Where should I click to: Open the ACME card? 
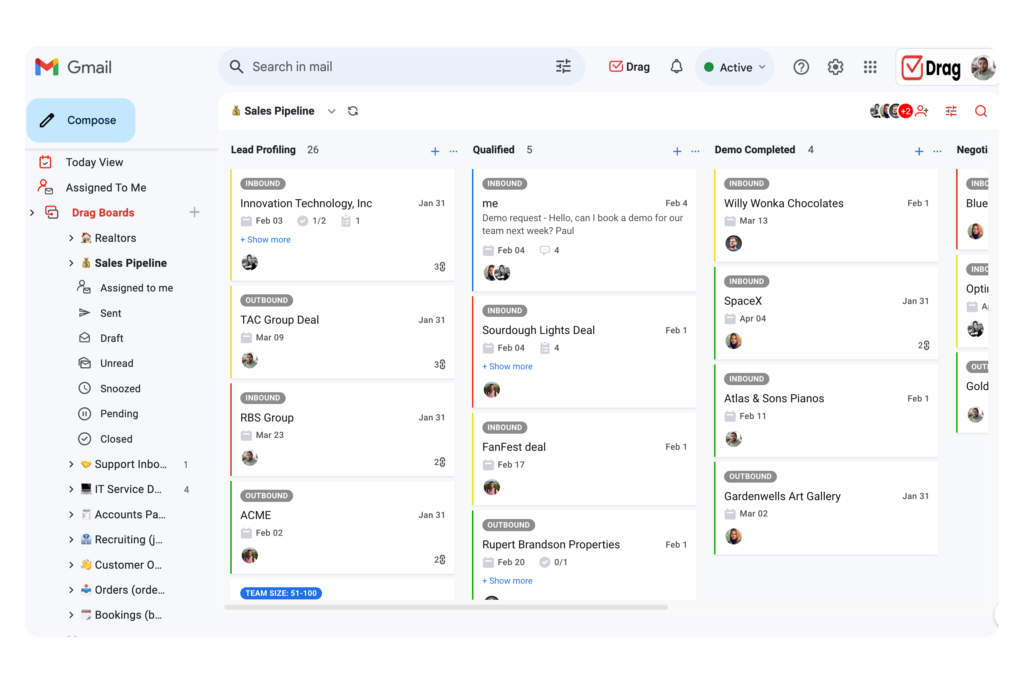(x=342, y=527)
